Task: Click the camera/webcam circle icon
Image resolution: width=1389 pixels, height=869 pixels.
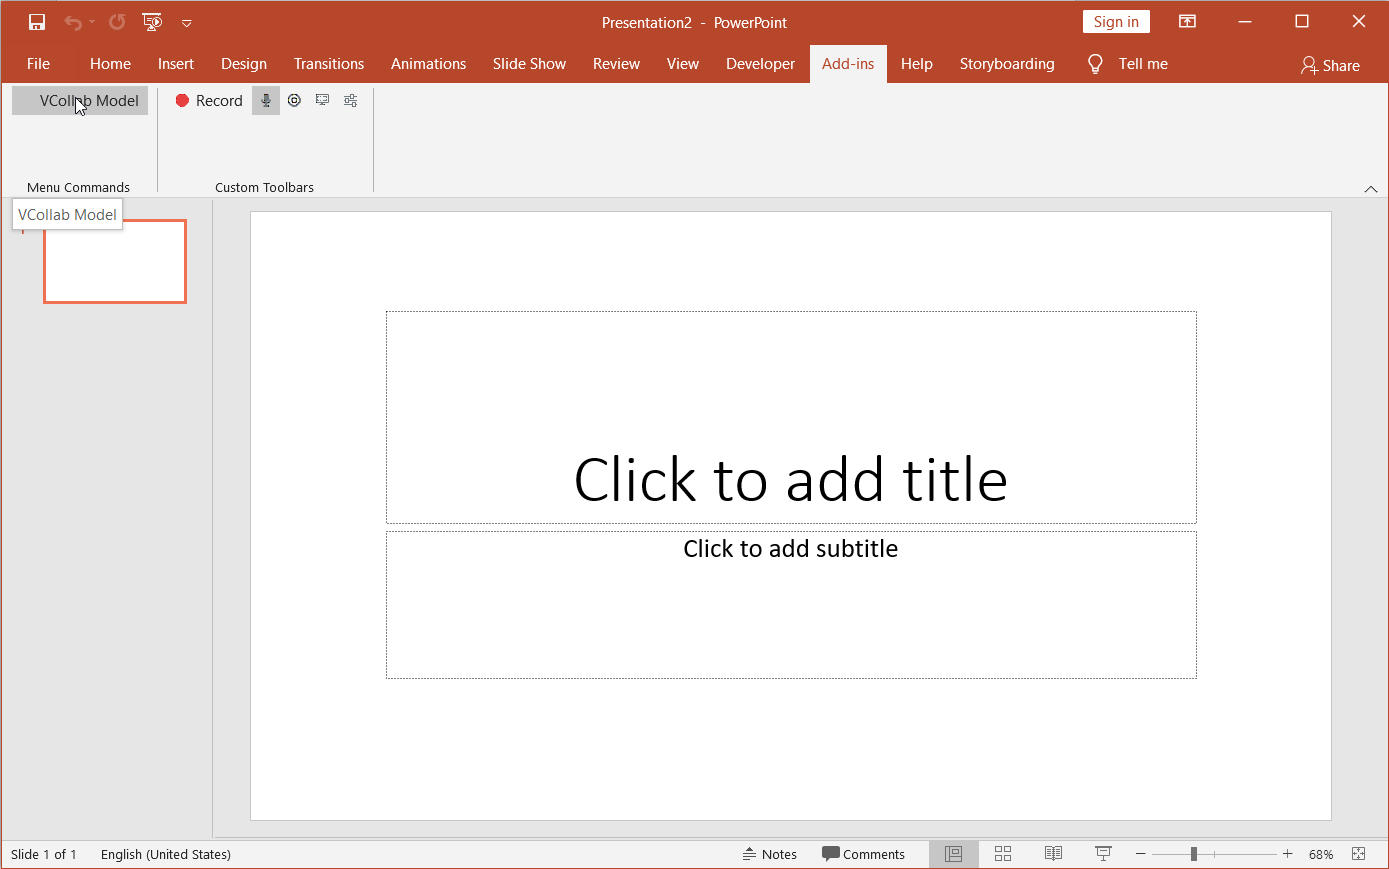Action: [294, 100]
